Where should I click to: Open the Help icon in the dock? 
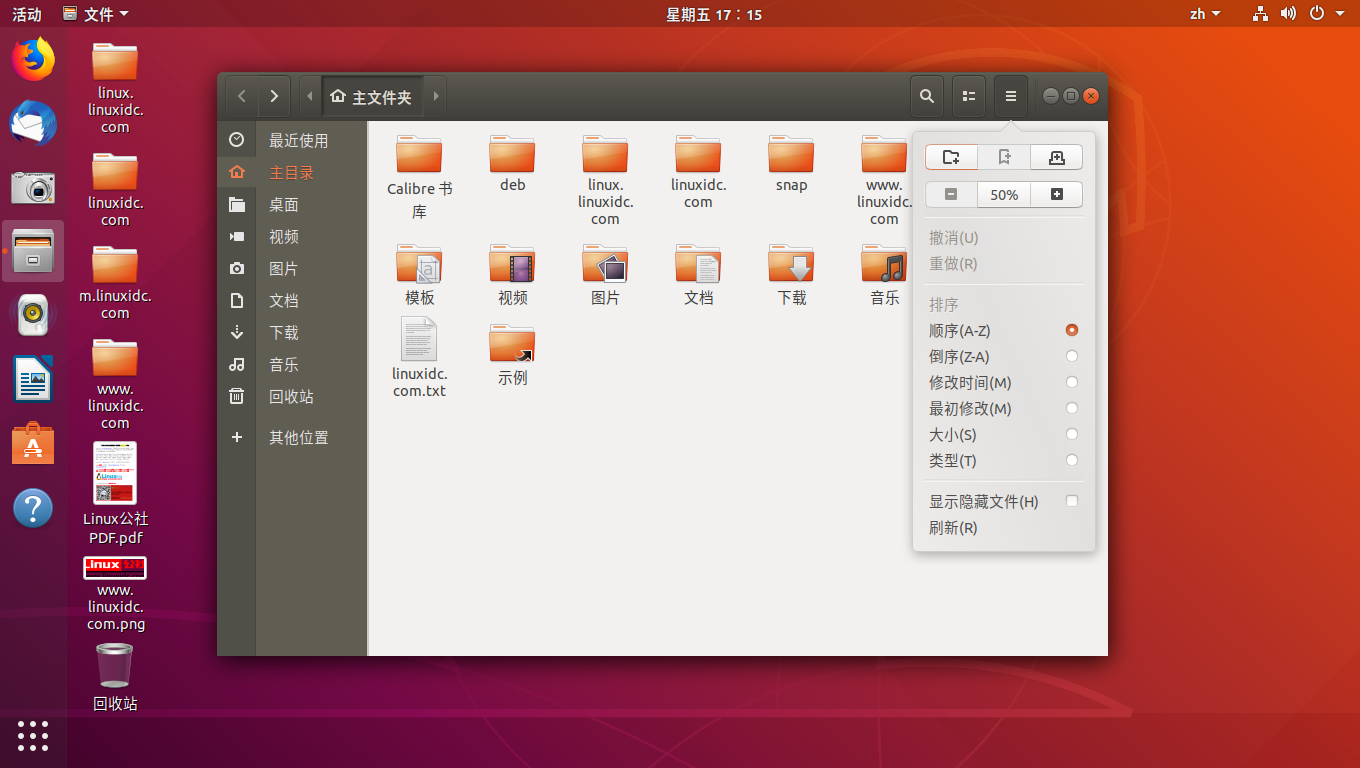tap(33, 508)
